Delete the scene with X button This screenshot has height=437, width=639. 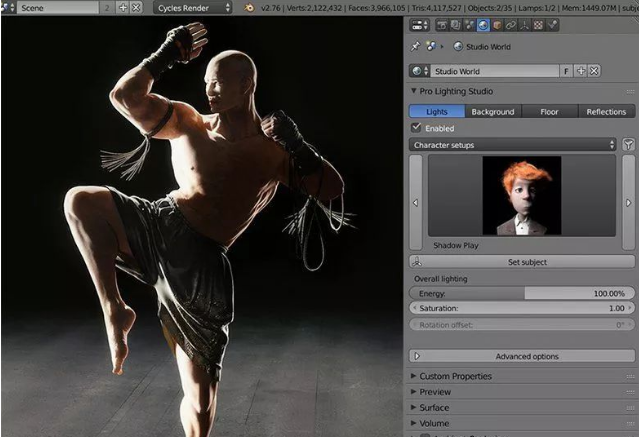click(x=137, y=7)
